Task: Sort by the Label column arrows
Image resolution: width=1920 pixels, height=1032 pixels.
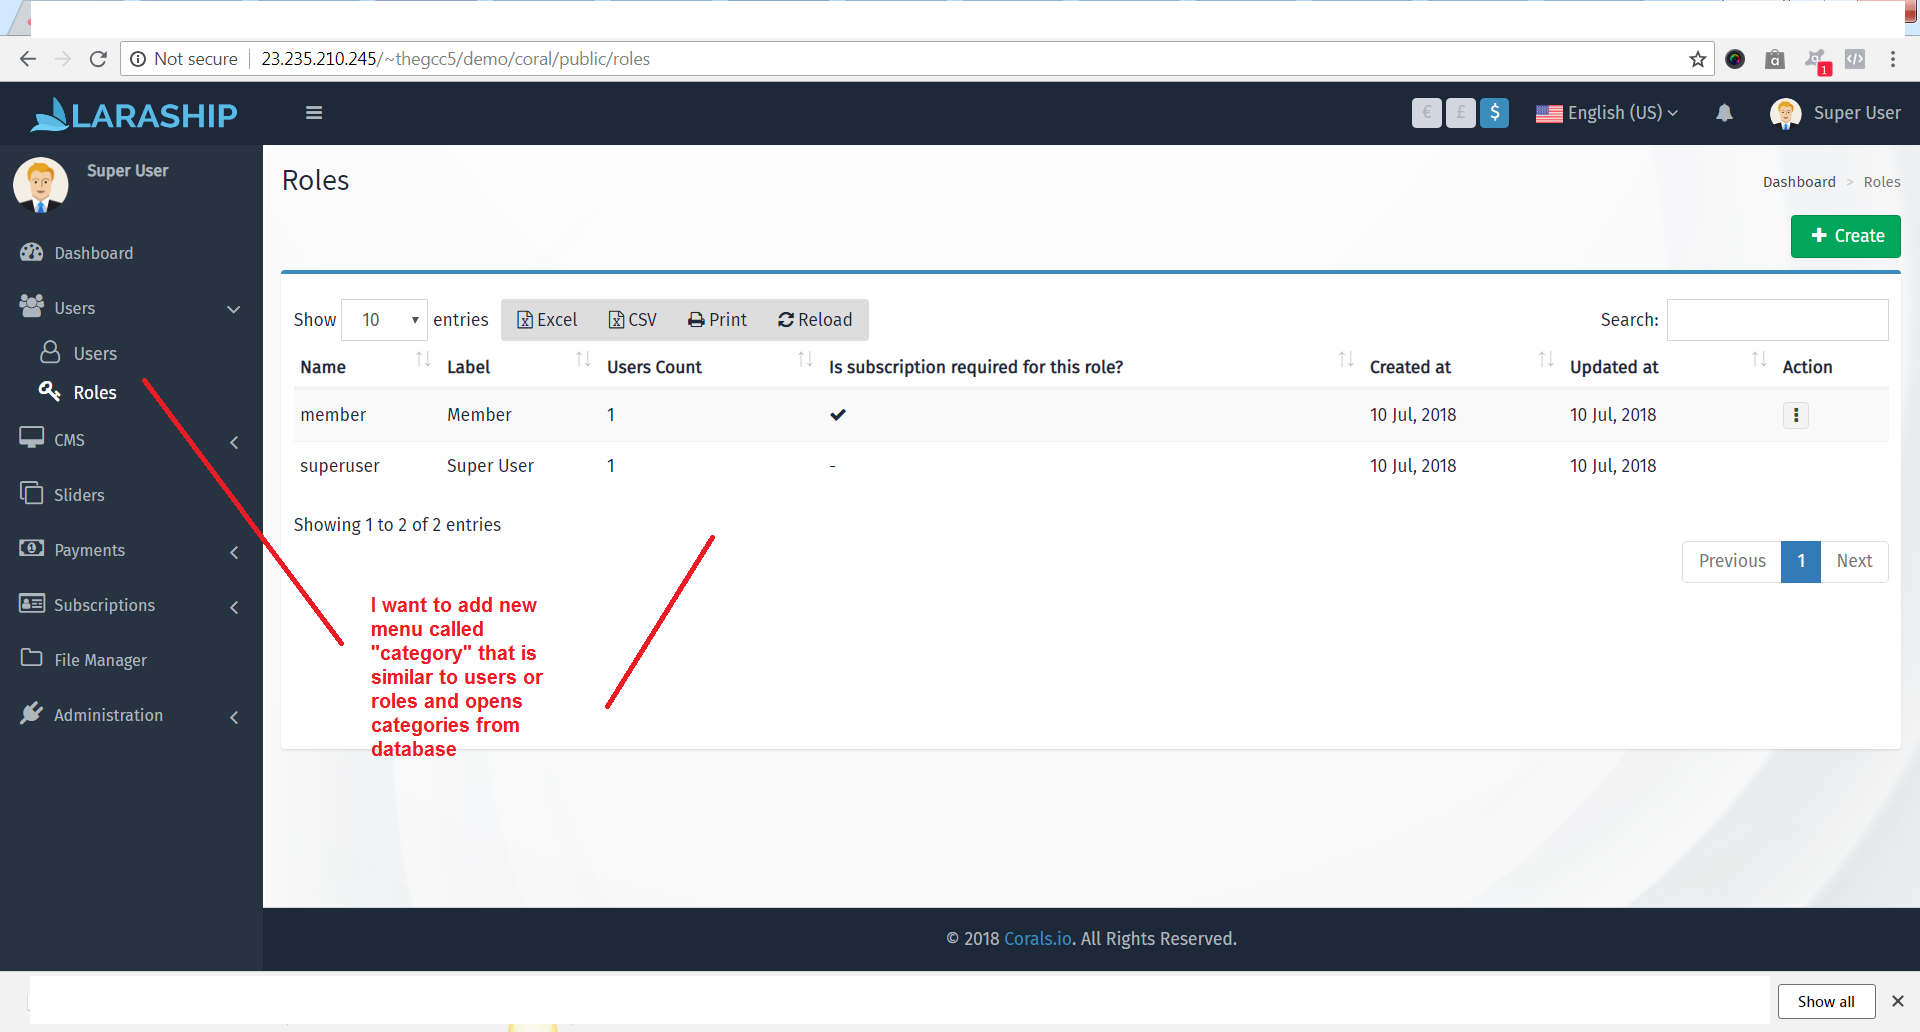Action: [583, 359]
